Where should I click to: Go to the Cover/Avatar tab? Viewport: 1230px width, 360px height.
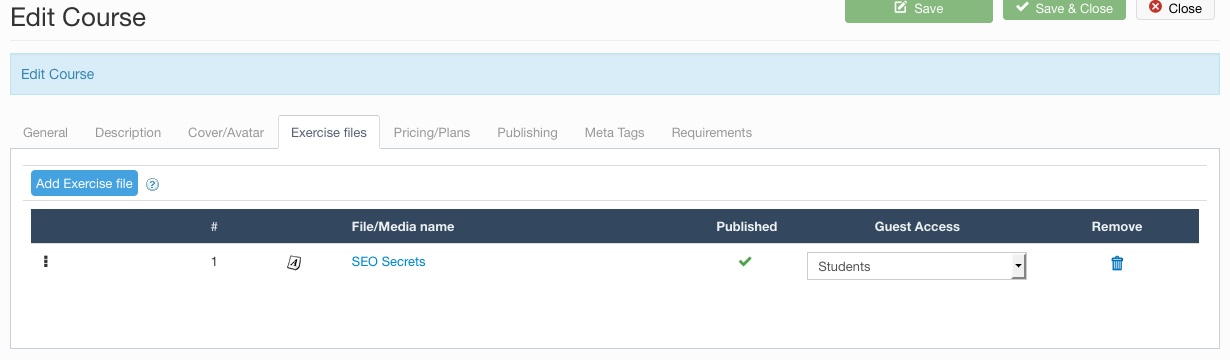[226, 132]
